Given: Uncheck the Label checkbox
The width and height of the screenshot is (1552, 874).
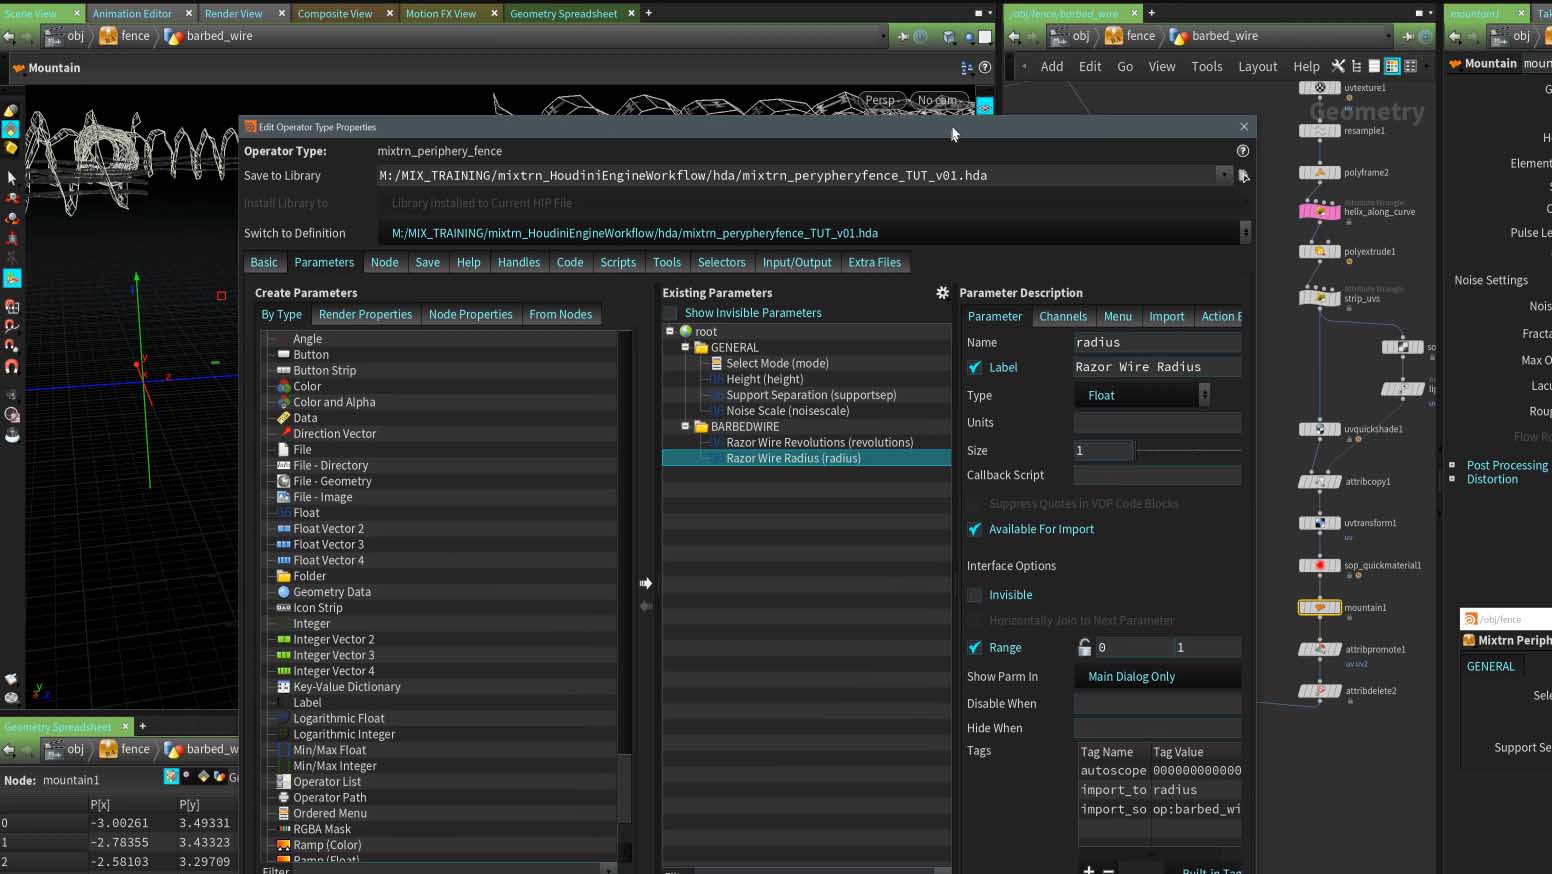Looking at the screenshot, I should [x=975, y=367].
